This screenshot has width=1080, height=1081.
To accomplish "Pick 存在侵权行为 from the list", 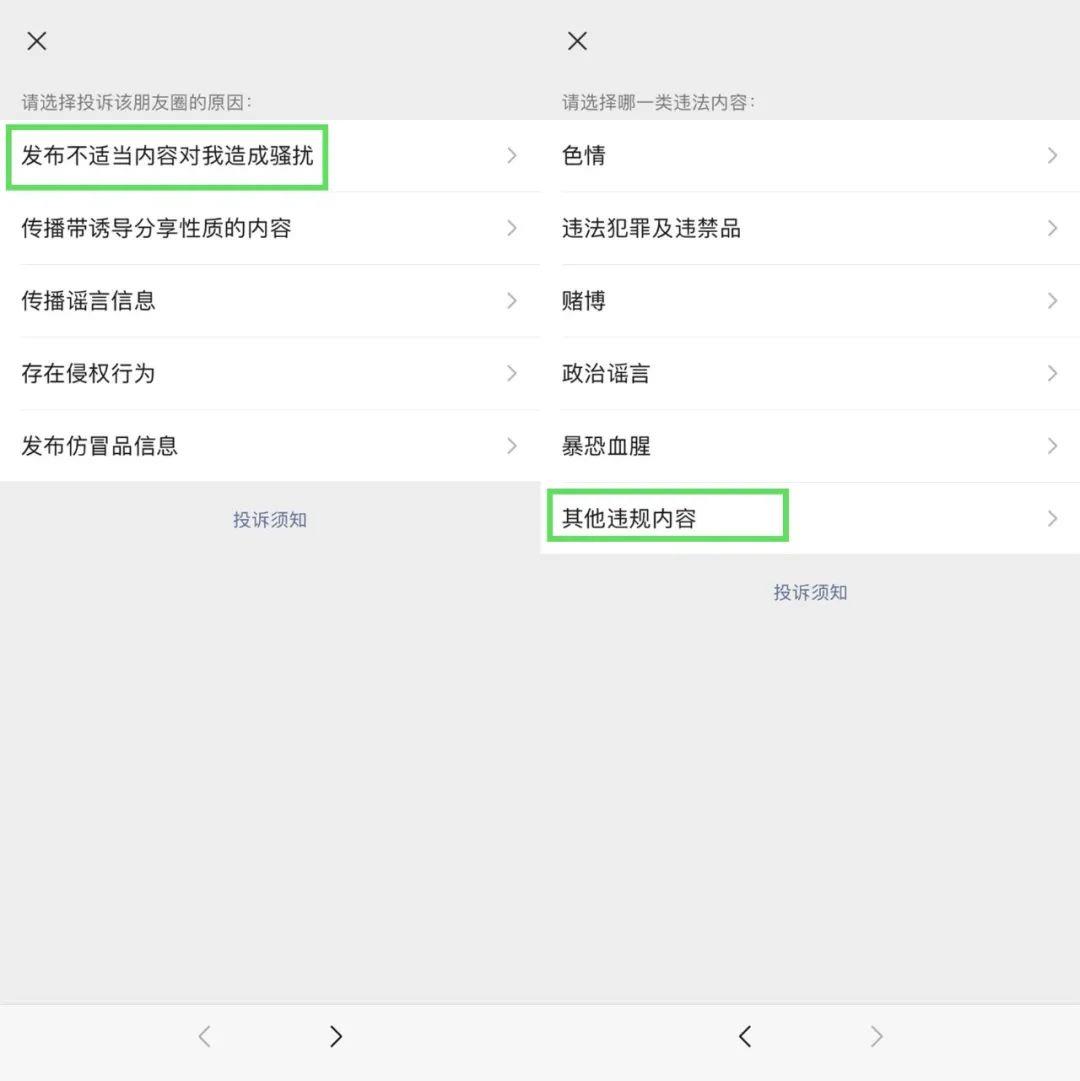I will click(89, 373).
